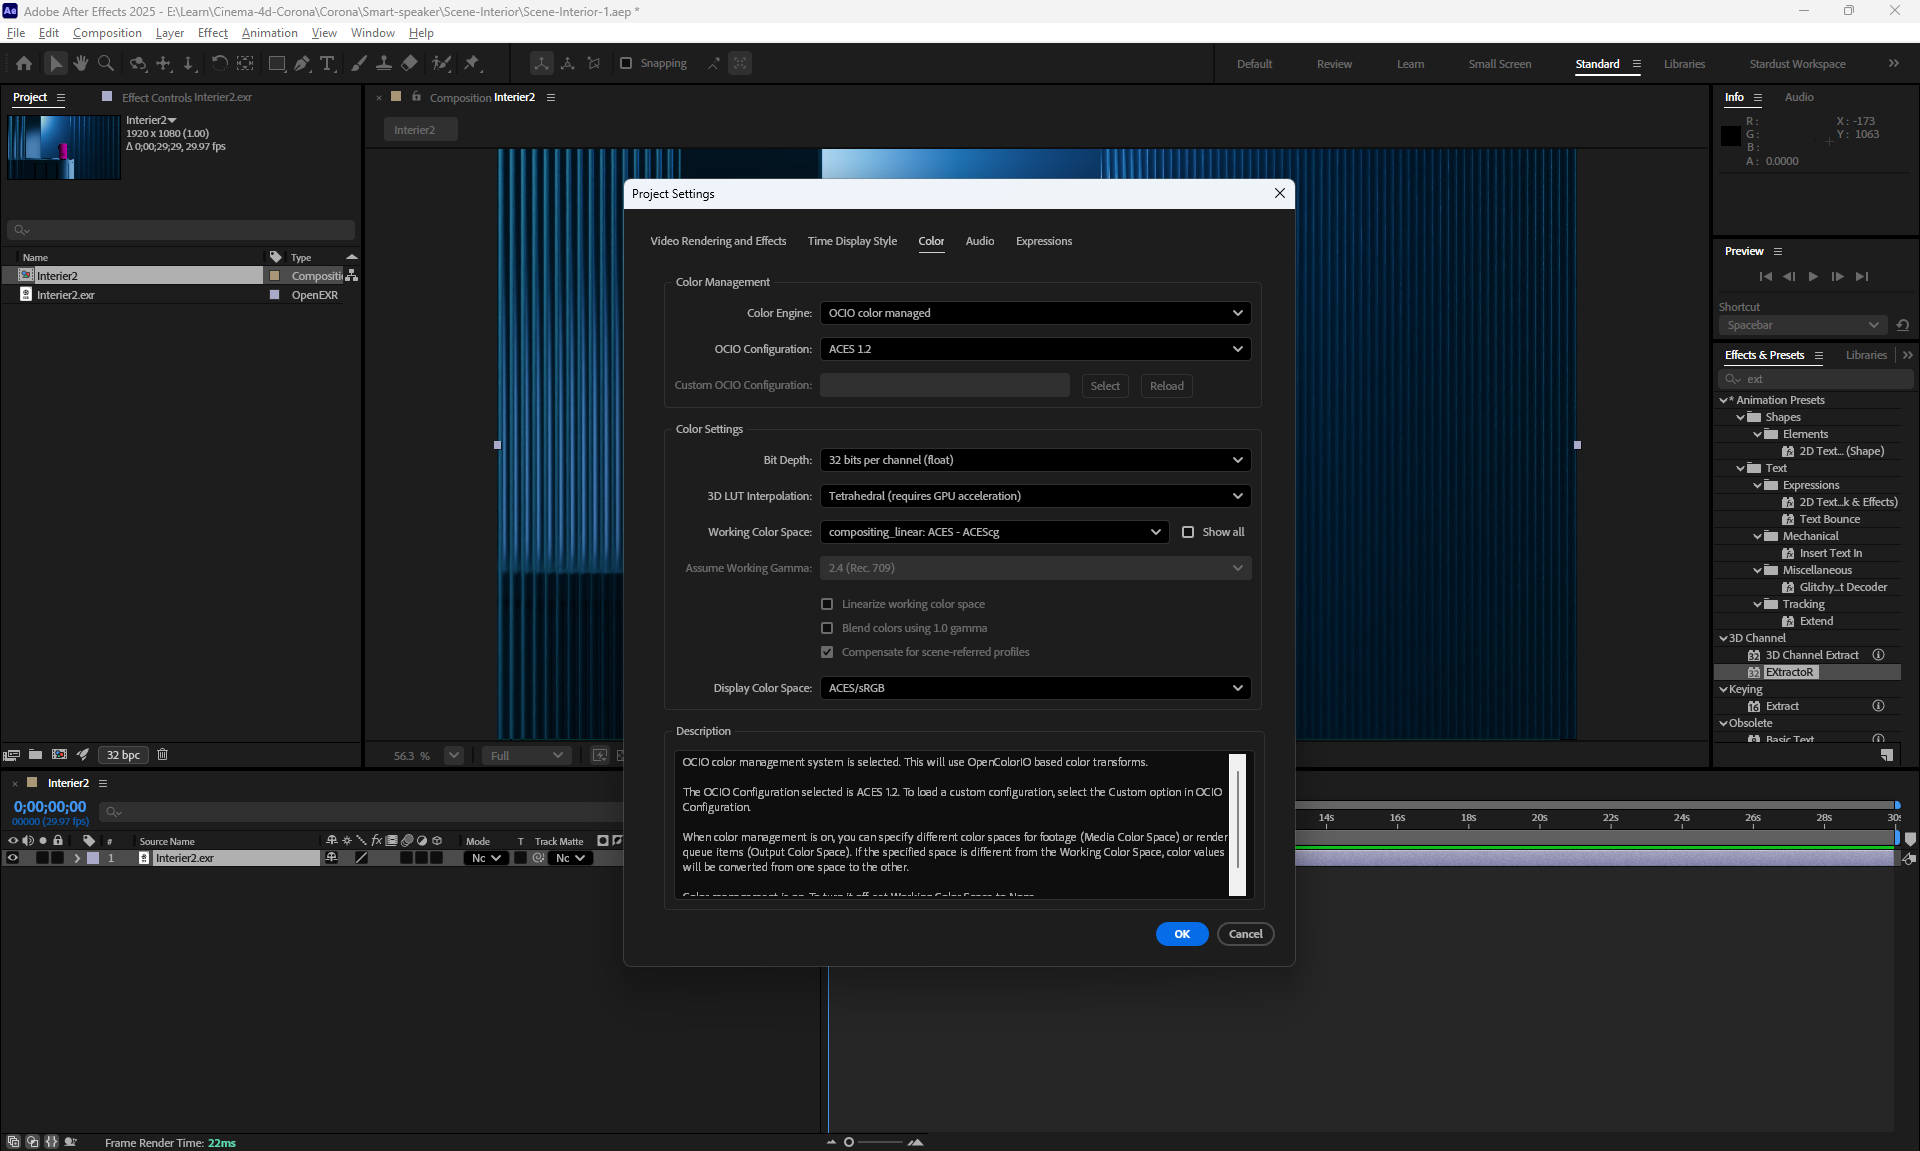Click the Cancel button
This screenshot has width=1920, height=1151.
(x=1245, y=934)
